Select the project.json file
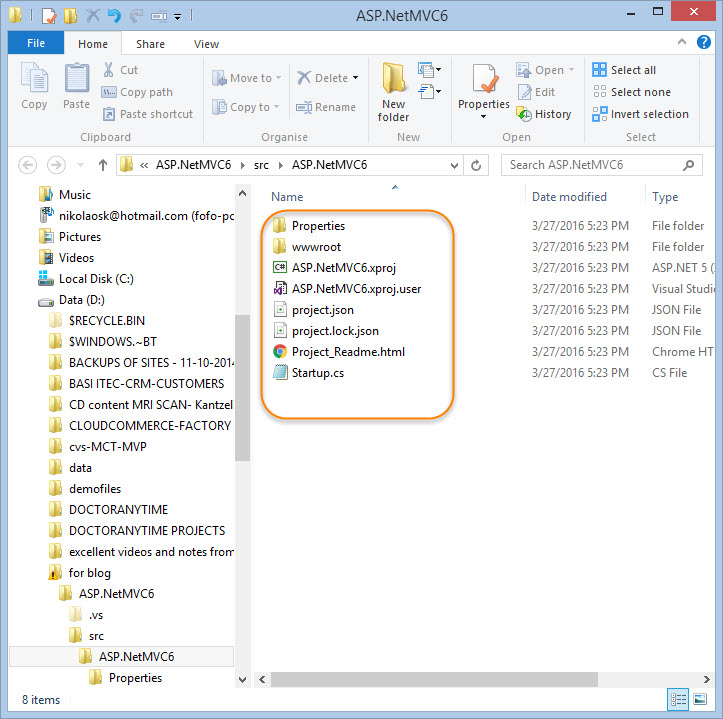Viewport: 723px width, 719px height. point(314,310)
